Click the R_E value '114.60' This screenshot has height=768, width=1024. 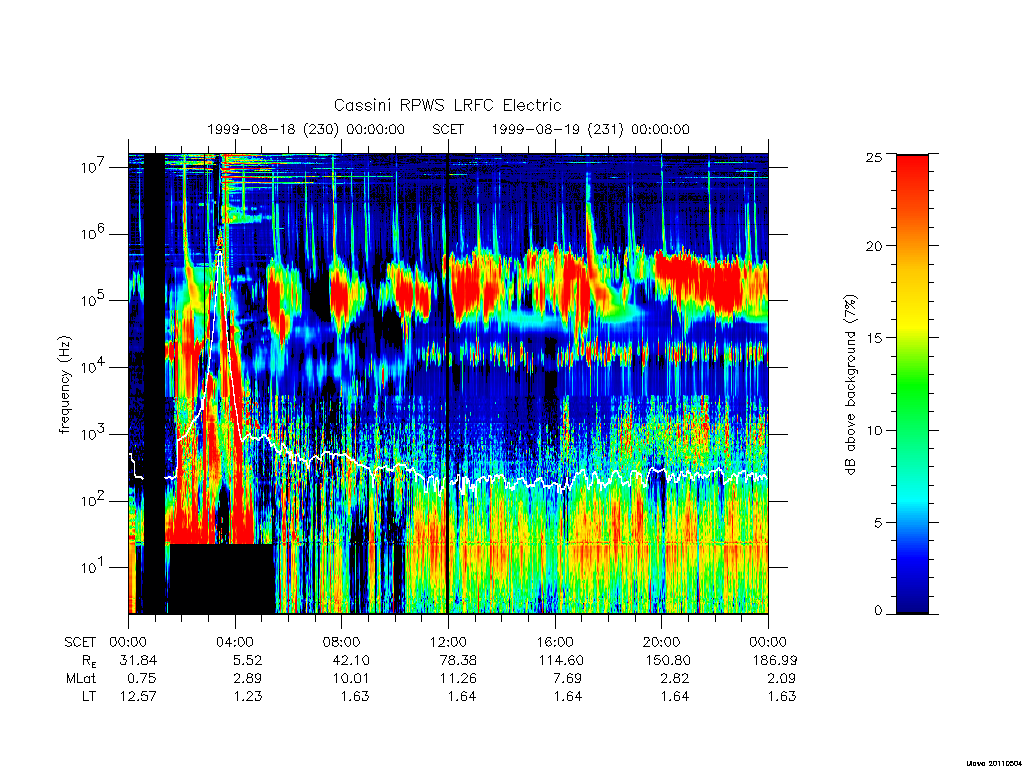click(x=560, y=660)
